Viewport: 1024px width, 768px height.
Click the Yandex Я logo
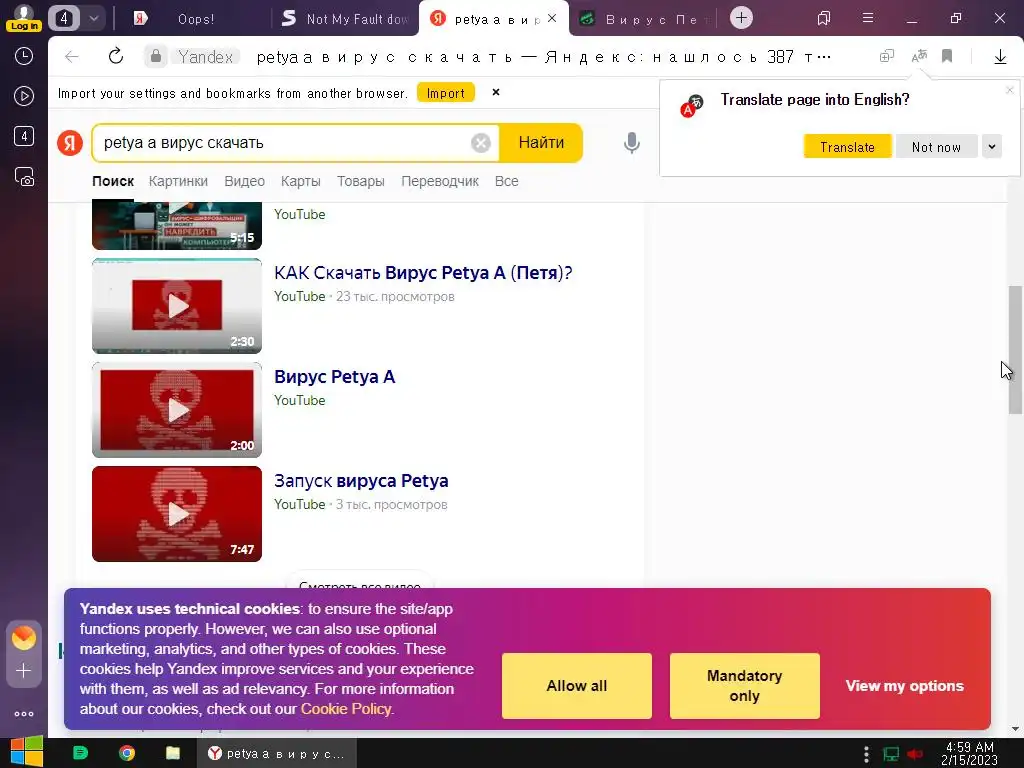(70, 142)
